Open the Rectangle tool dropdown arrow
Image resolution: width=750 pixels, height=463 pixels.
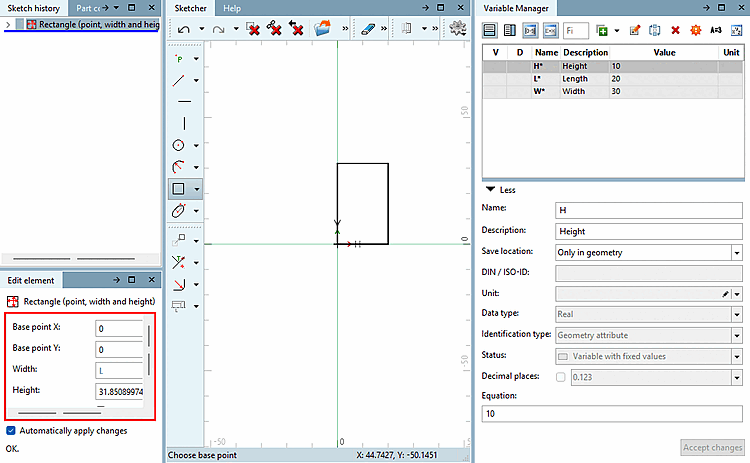[197, 189]
